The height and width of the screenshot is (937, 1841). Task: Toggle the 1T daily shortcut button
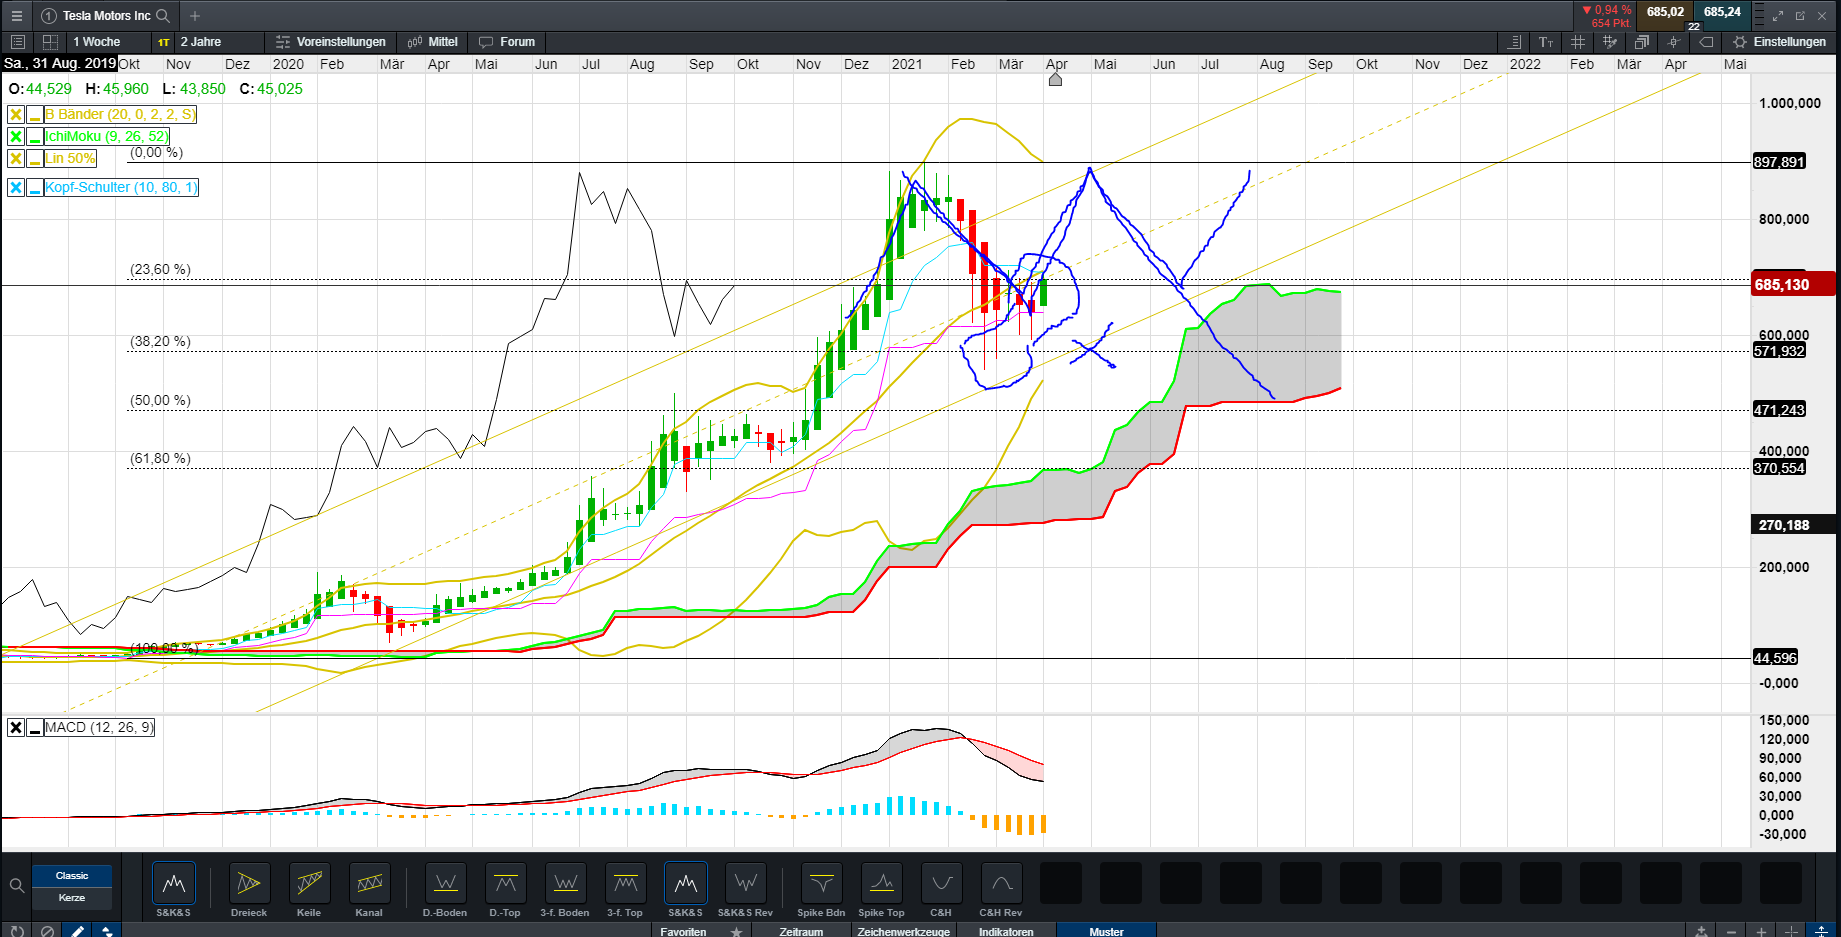click(164, 42)
